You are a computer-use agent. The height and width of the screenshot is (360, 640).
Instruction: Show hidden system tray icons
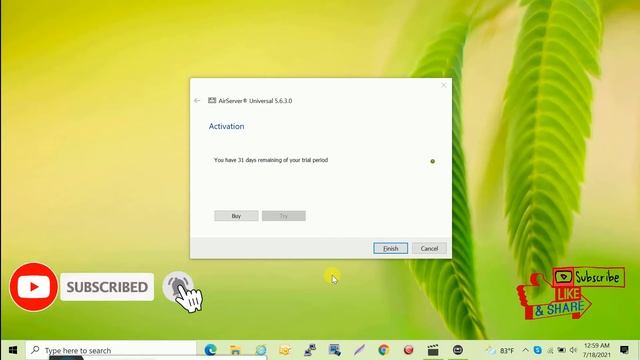[x=526, y=350]
